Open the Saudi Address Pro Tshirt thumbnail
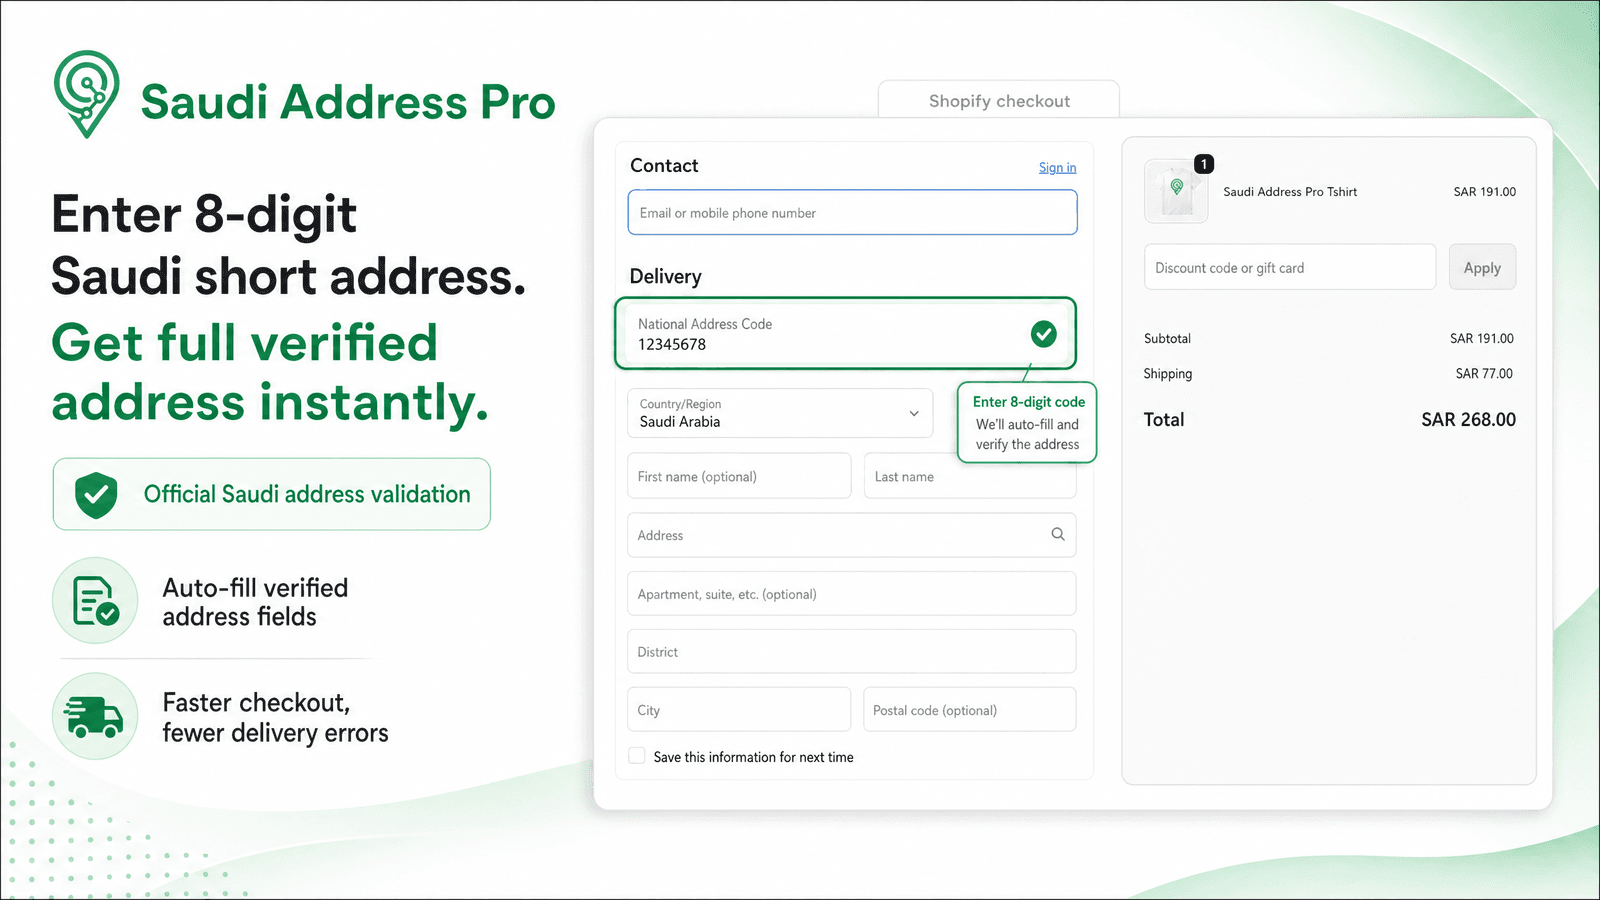 1176,192
